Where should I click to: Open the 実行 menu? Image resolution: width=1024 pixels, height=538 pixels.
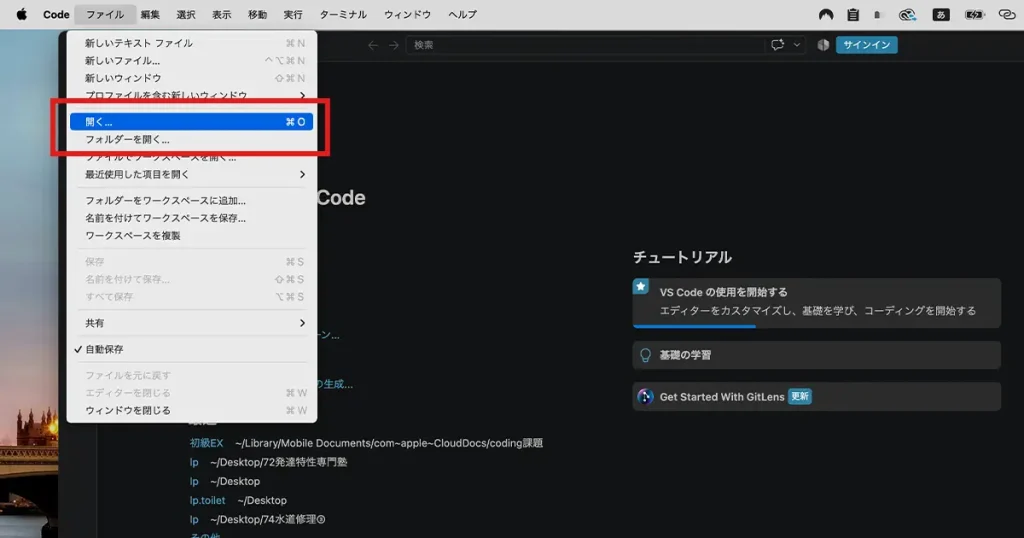293,14
